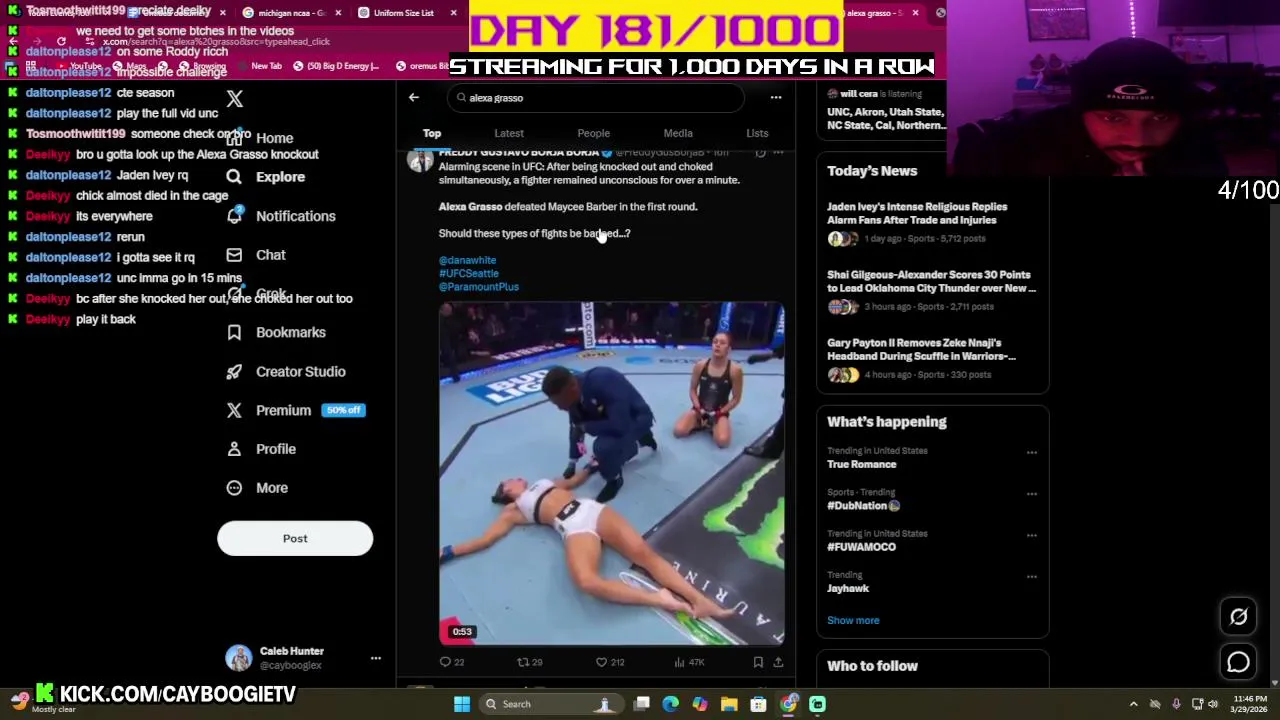The height and width of the screenshot is (720, 1280).
Task: Show hidden tray icons chevron
Action: pyautogui.click(x=1133, y=704)
